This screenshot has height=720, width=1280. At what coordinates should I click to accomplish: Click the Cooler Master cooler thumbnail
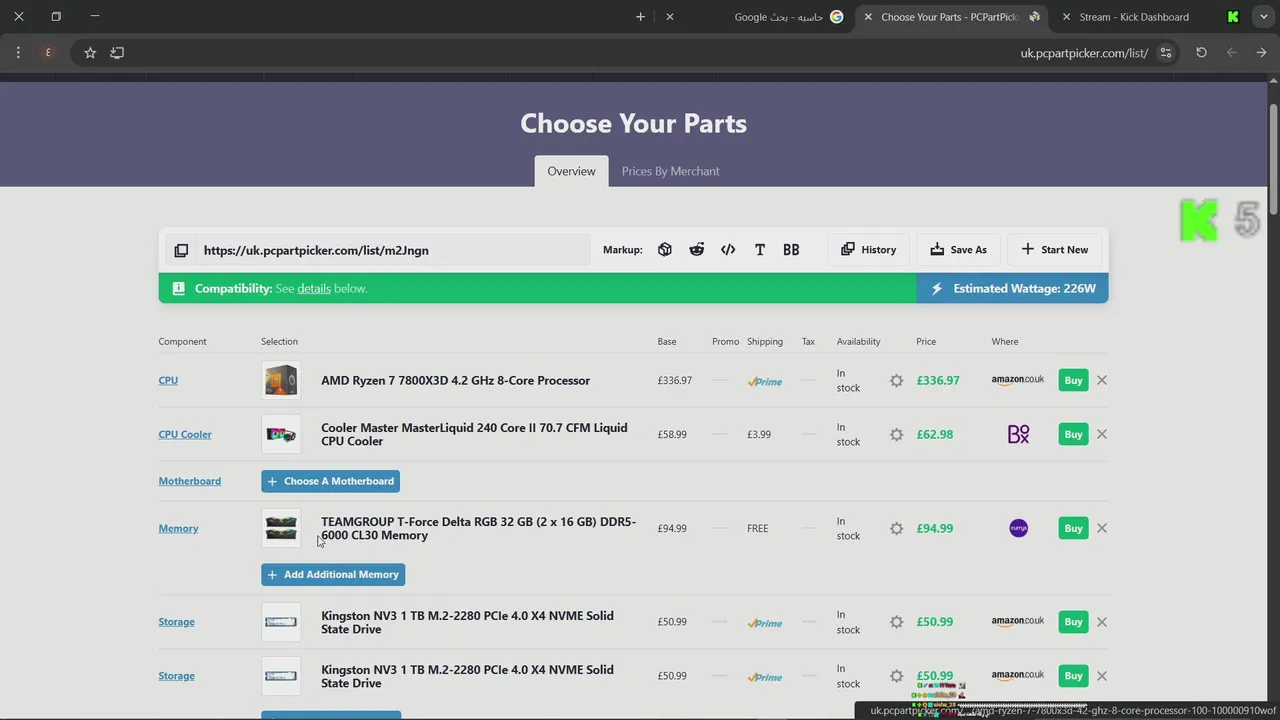281,434
